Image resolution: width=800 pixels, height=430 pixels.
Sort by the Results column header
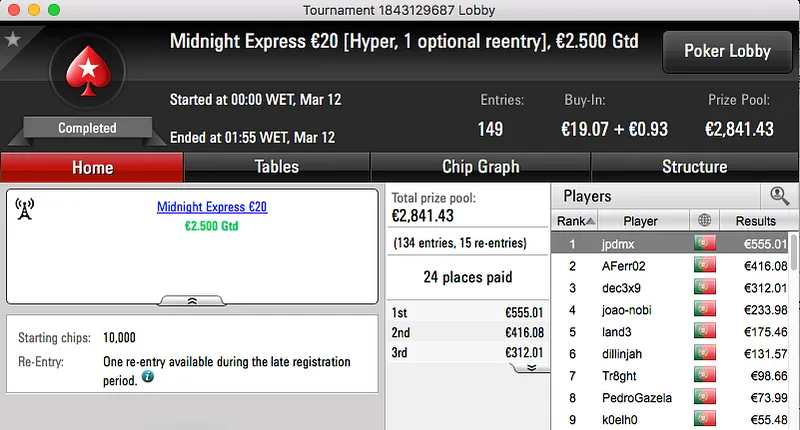(x=755, y=221)
